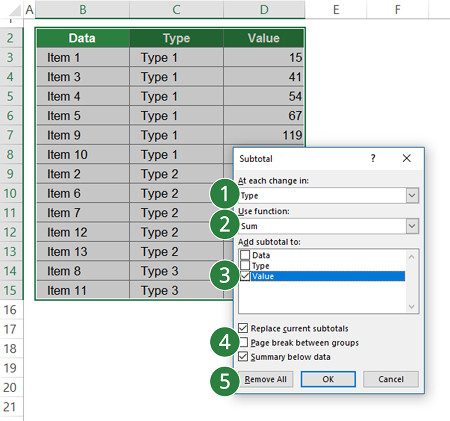Enable Page break between groups

pos(243,342)
